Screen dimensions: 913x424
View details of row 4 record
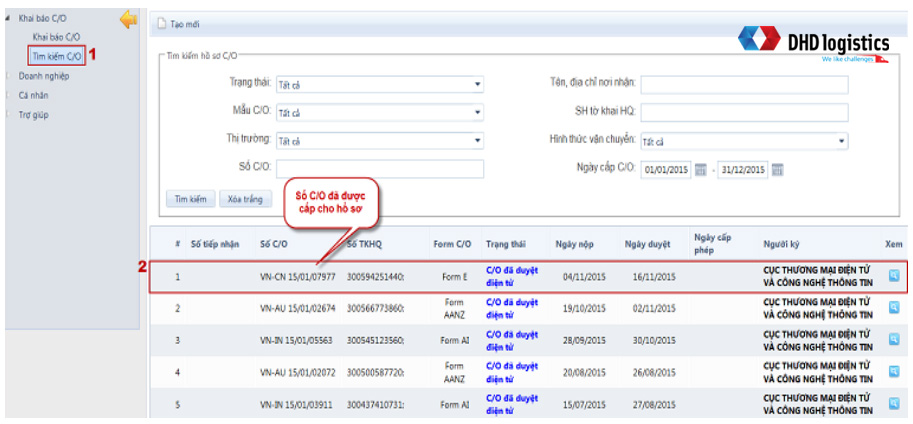[894, 372]
